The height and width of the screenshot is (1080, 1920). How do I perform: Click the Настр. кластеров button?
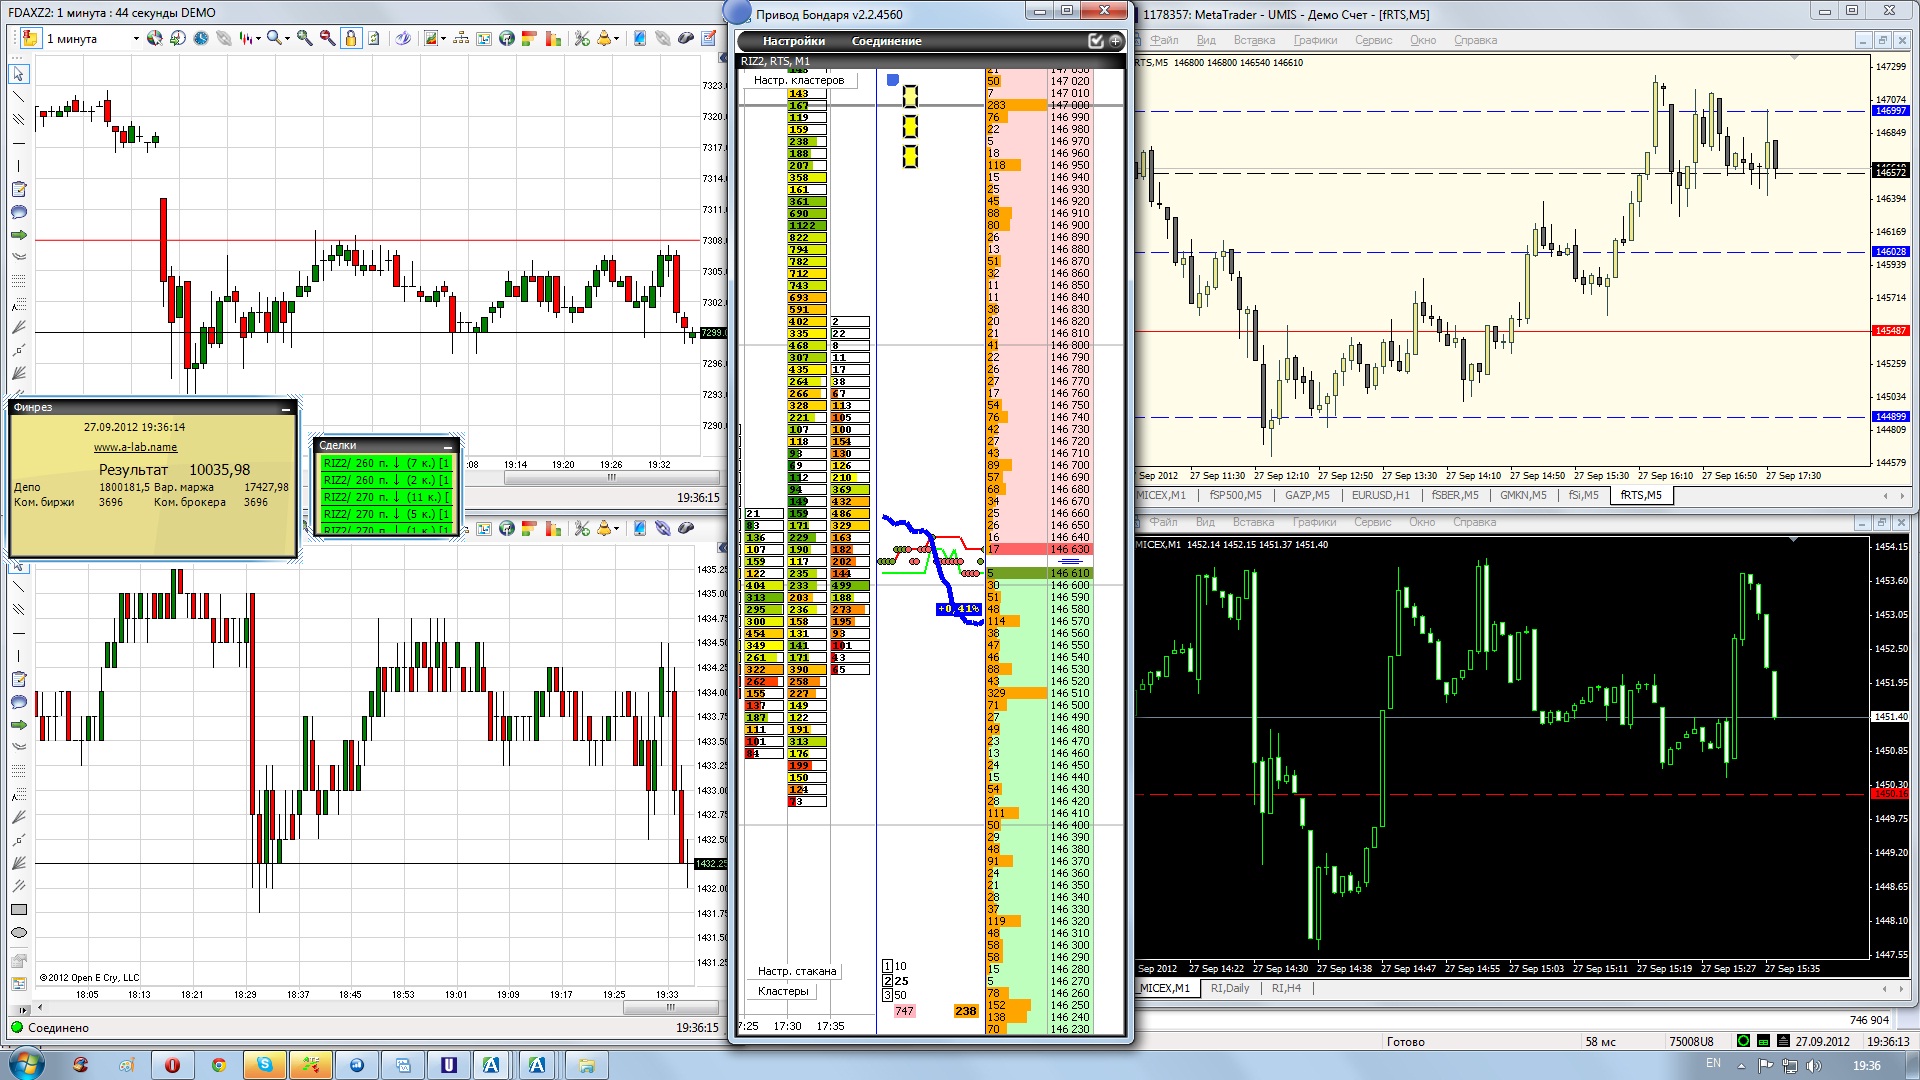pyautogui.click(x=798, y=80)
